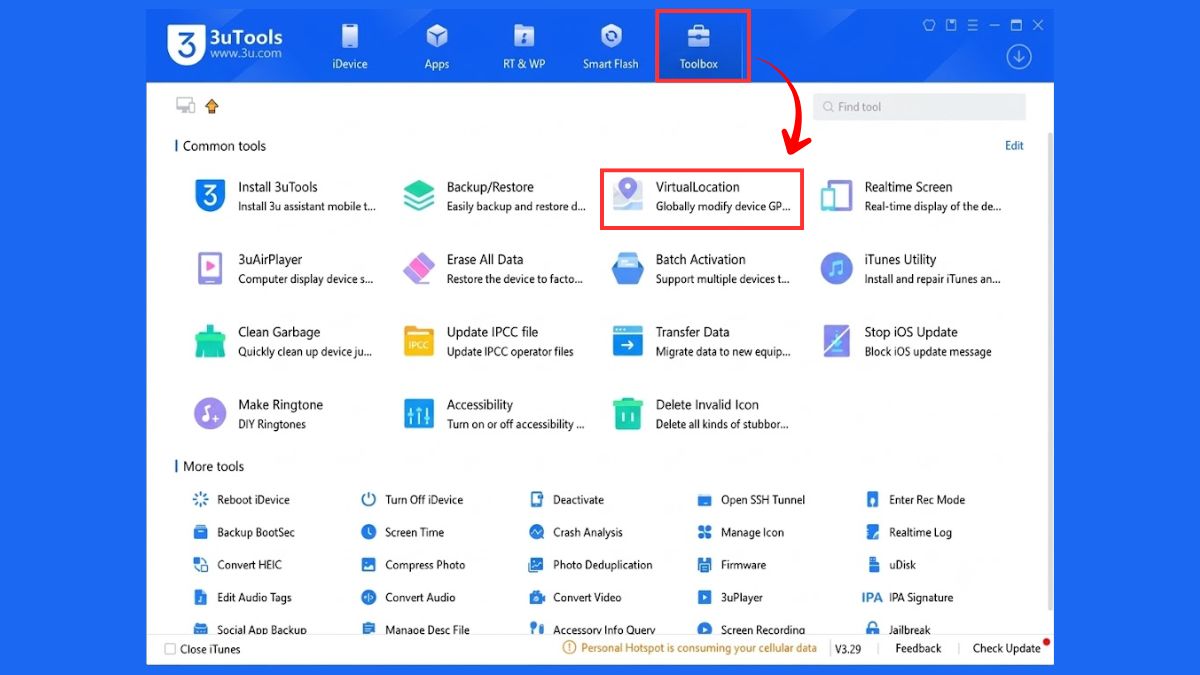Viewport: 1200px width, 675px height.
Task: Open the downloads arrow icon
Action: pyautogui.click(x=1018, y=57)
